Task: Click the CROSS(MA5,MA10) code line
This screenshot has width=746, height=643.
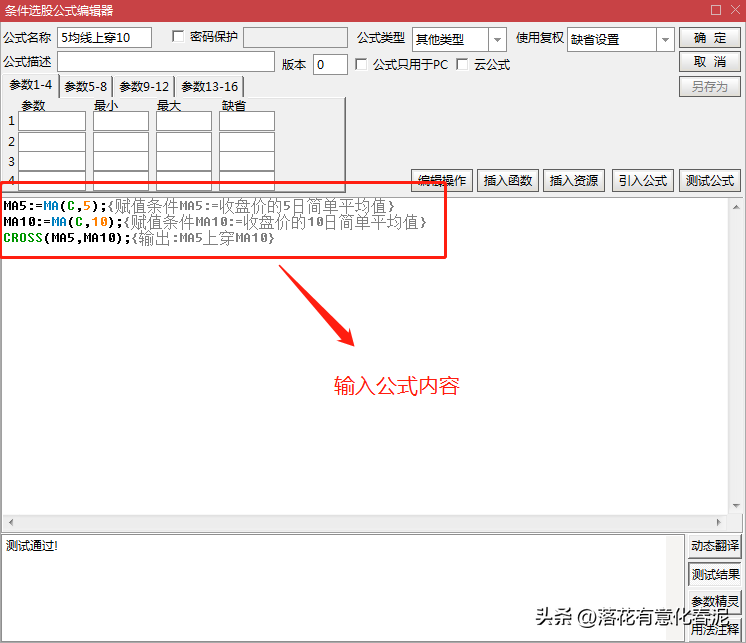Action: coord(139,237)
